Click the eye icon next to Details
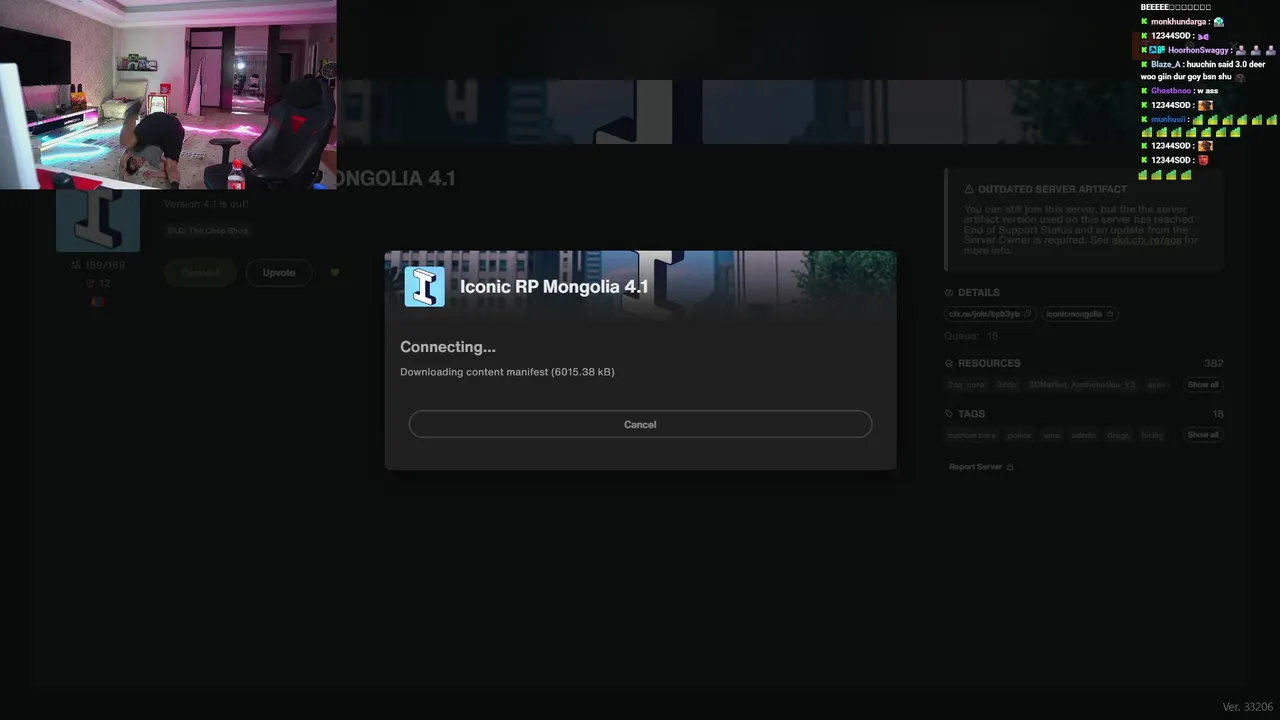 (949, 293)
